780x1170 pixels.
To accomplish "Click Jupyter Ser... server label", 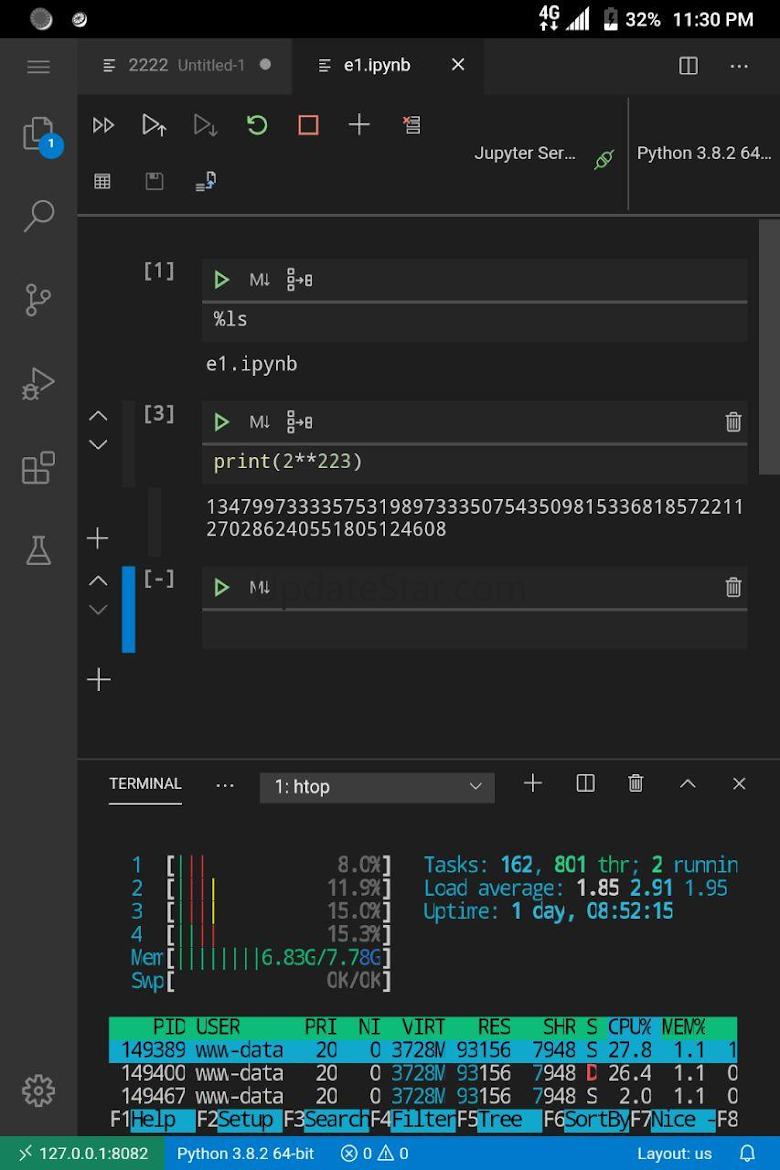I will coord(525,153).
